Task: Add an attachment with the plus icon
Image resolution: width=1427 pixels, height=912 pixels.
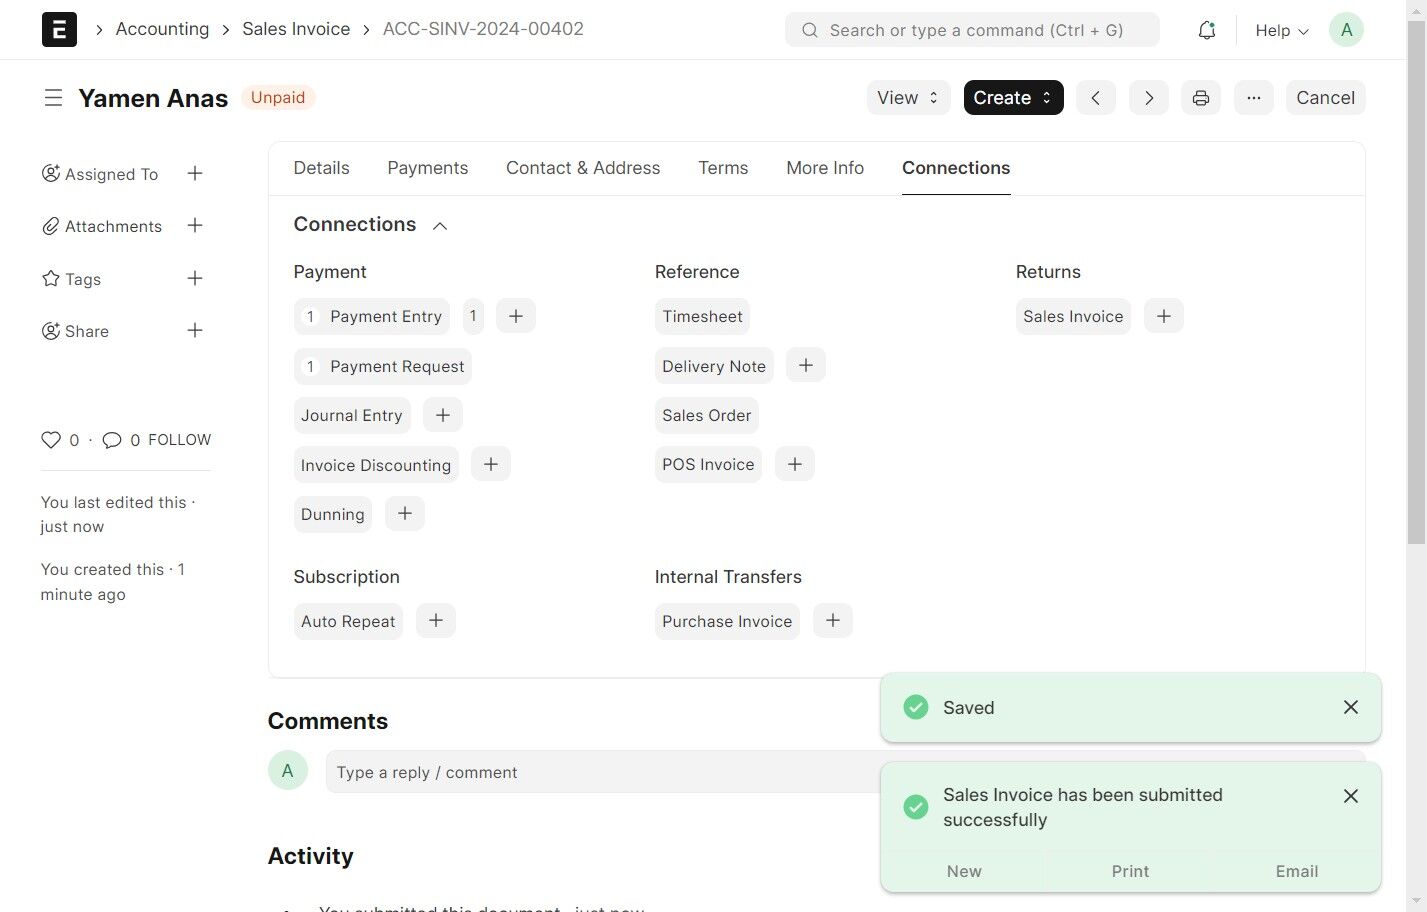Action: coord(195,226)
